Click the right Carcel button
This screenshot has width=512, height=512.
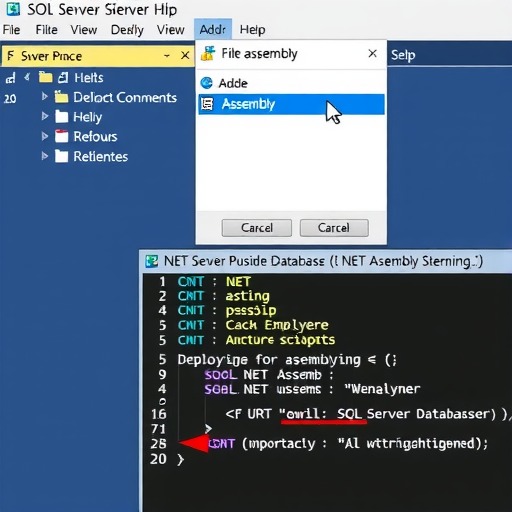click(x=334, y=228)
